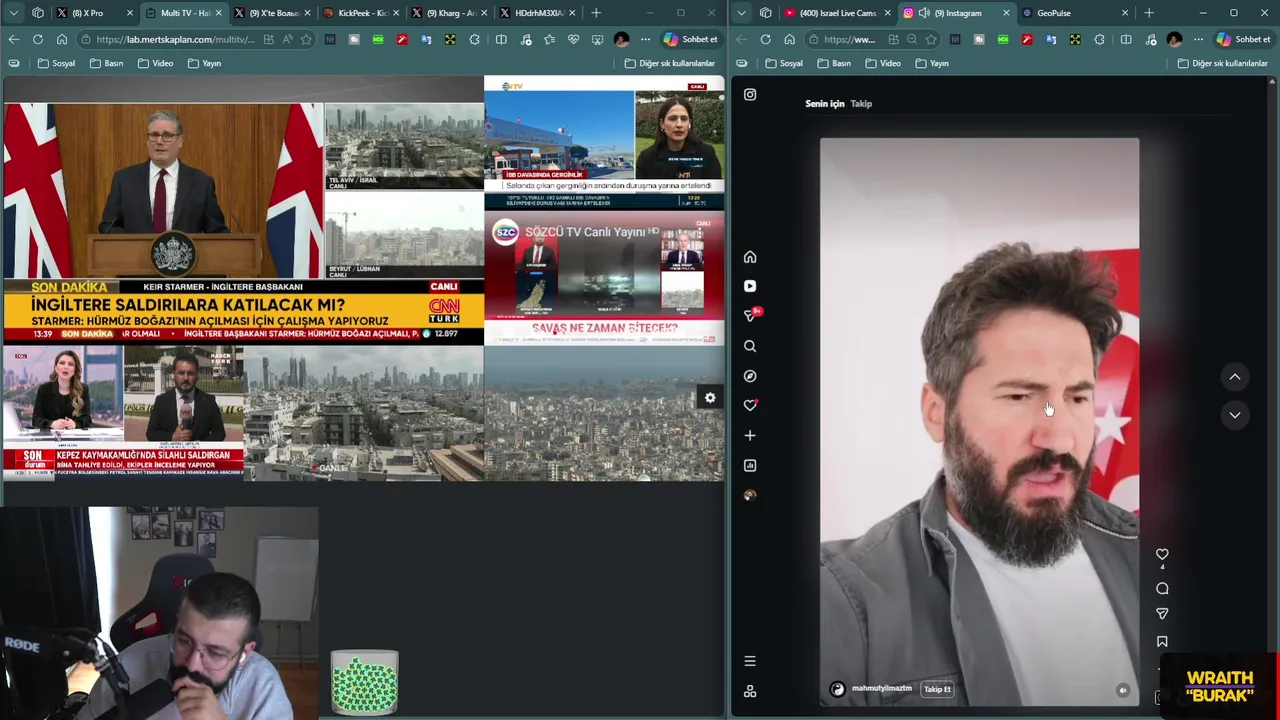Open Explore compass icon in Instagram
Screen dimensions: 1280x720
(750, 376)
